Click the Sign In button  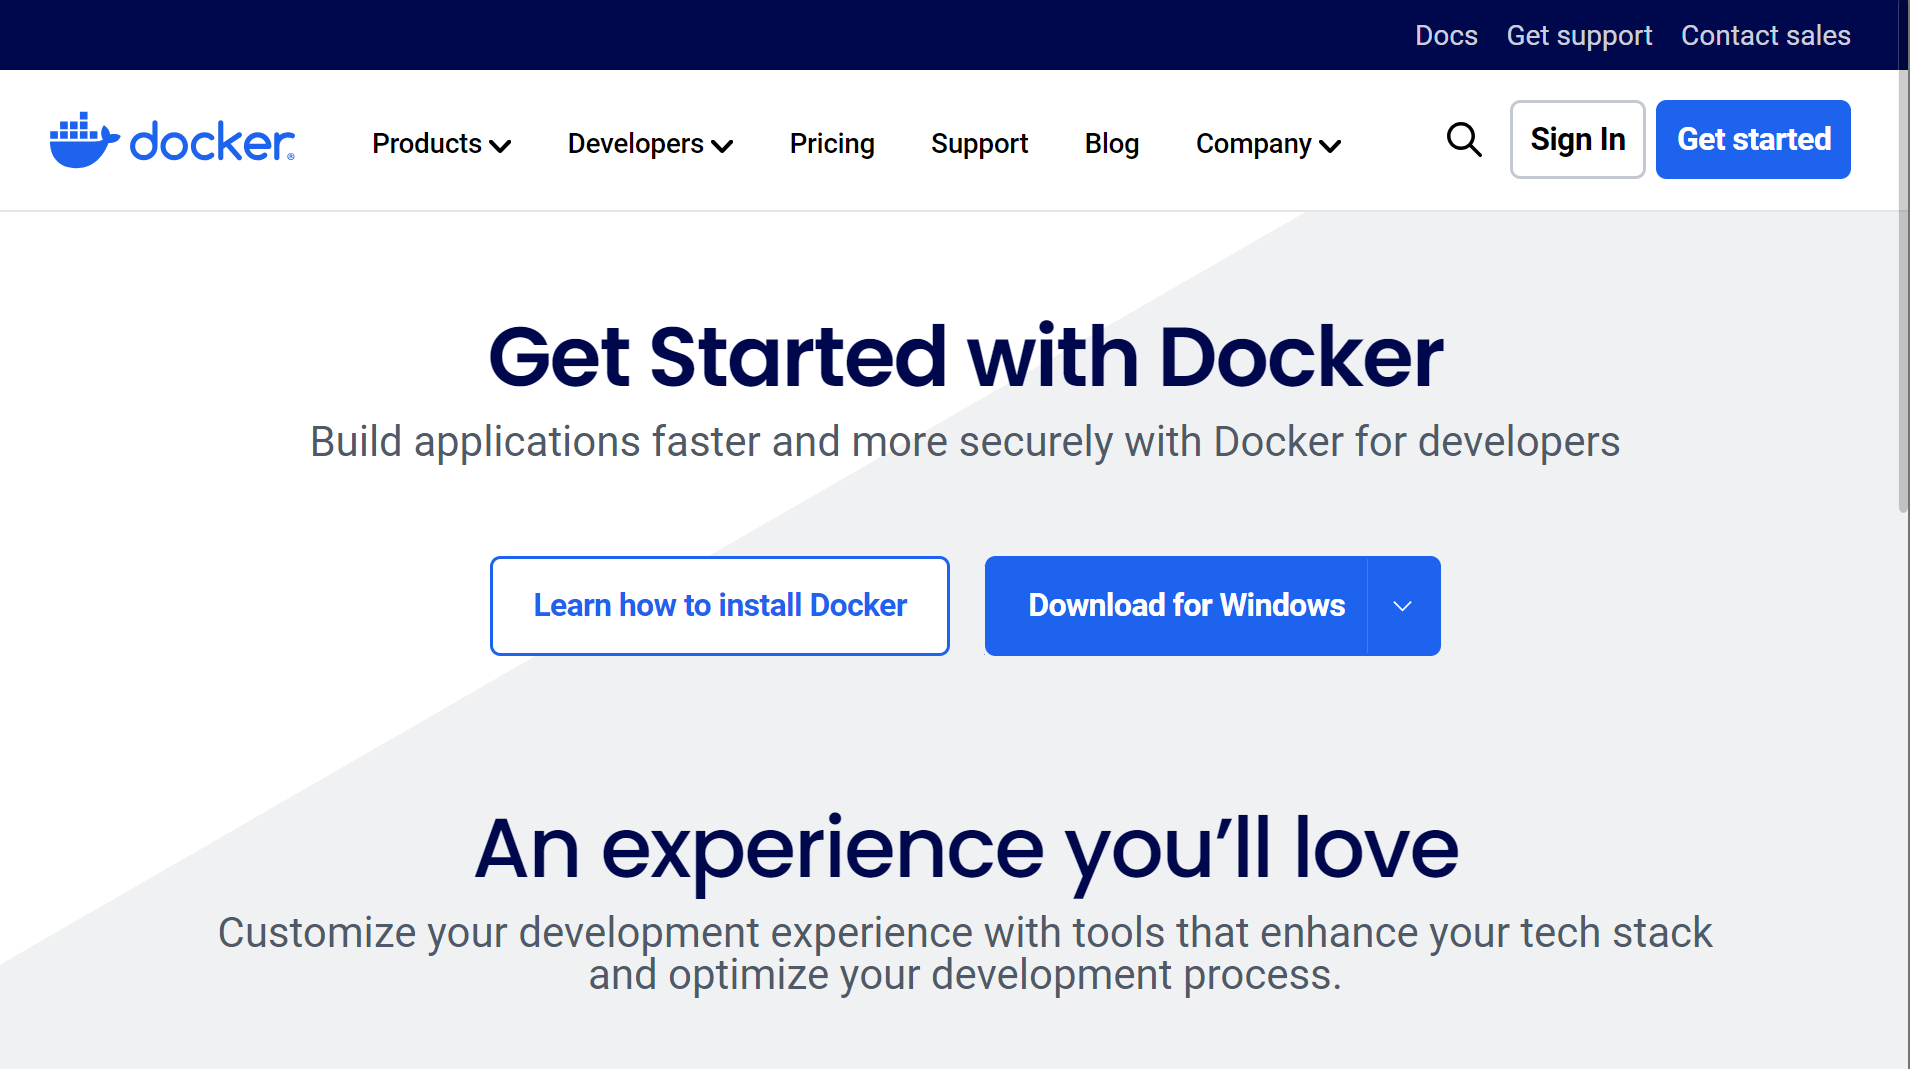[x=1578, y=140]
